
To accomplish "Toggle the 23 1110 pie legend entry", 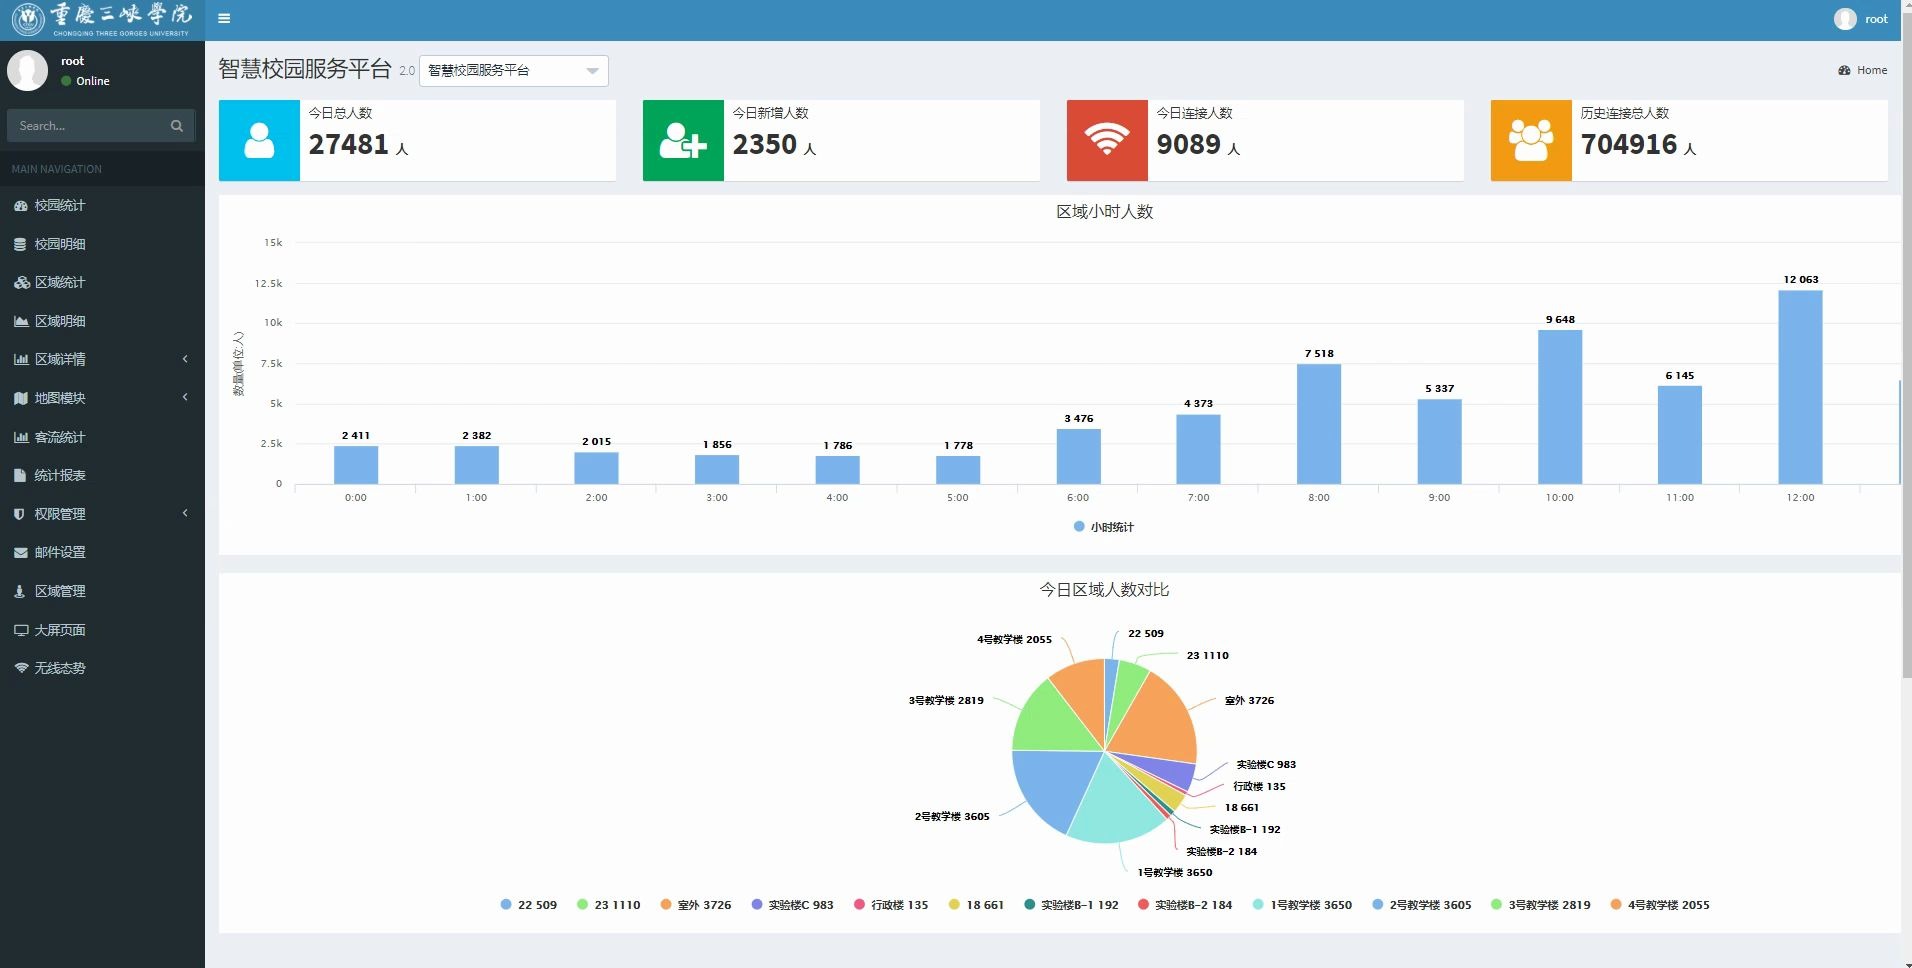I will coord(609,905).
